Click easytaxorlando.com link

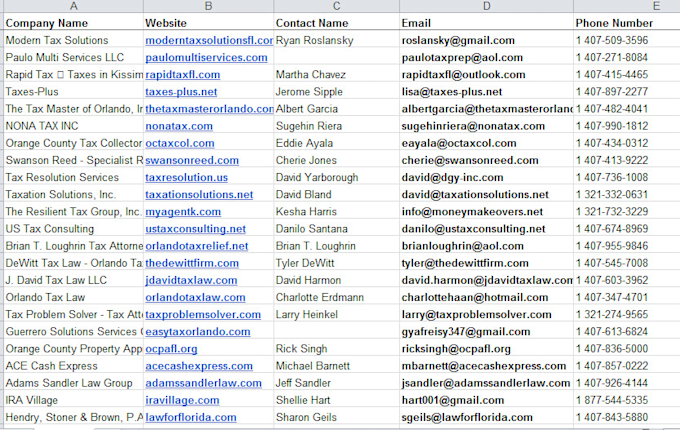(198, 332)
